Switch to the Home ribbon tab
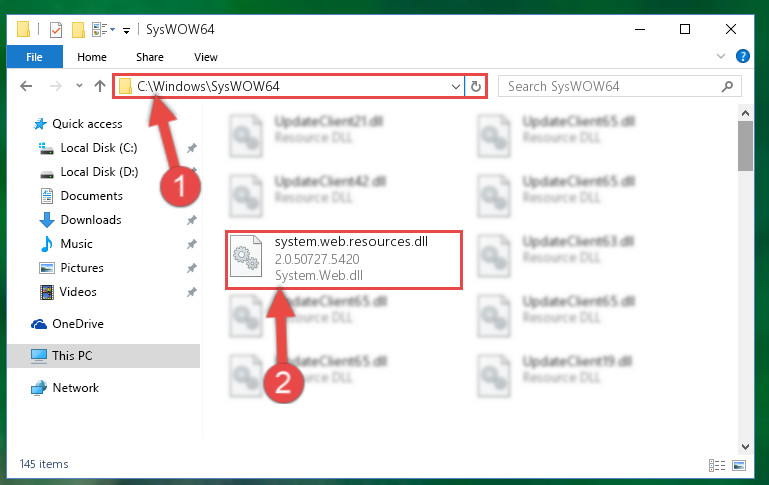 point(92,57)
